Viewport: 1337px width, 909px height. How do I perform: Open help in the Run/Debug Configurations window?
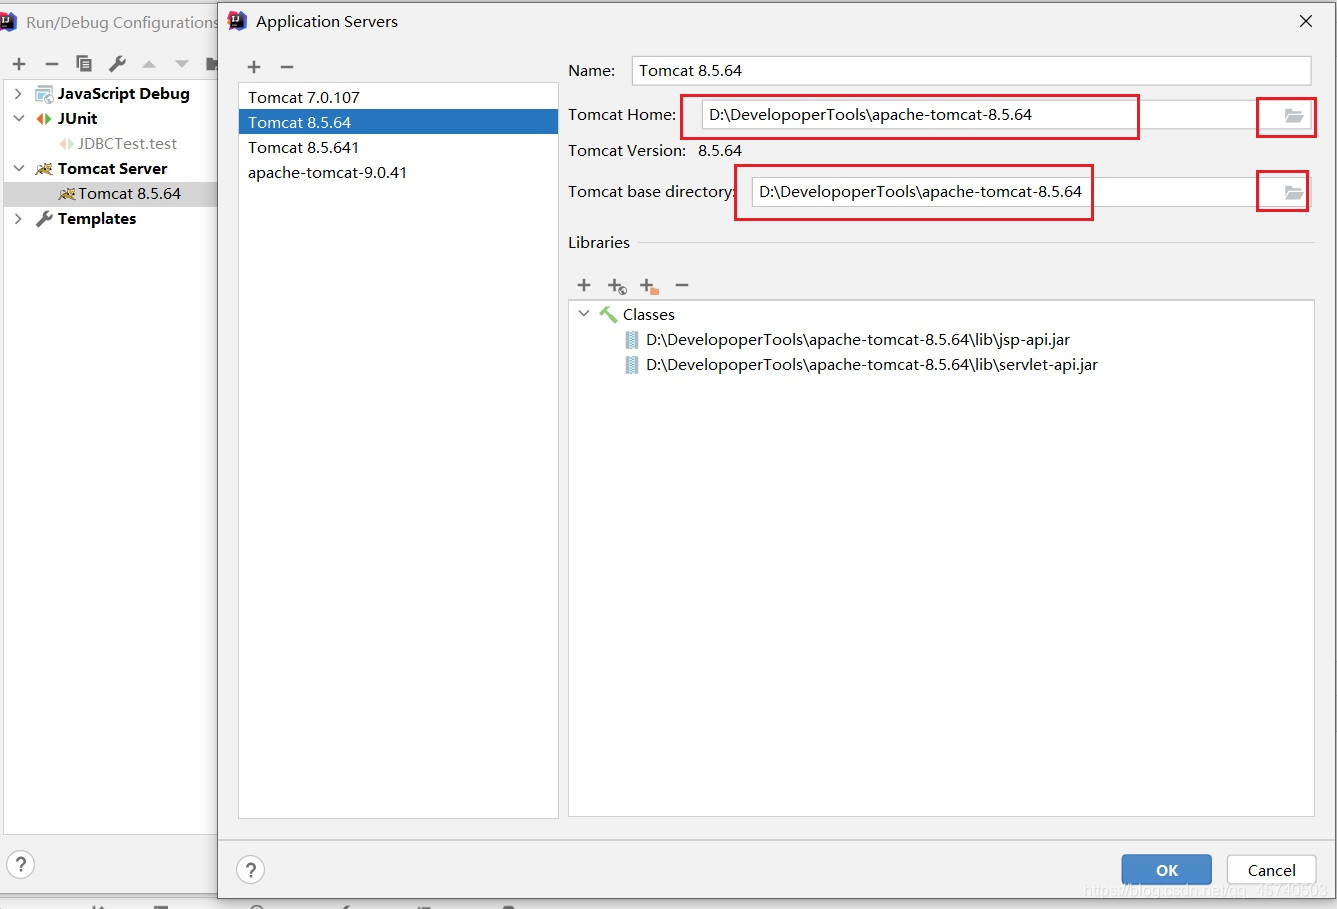20,865
